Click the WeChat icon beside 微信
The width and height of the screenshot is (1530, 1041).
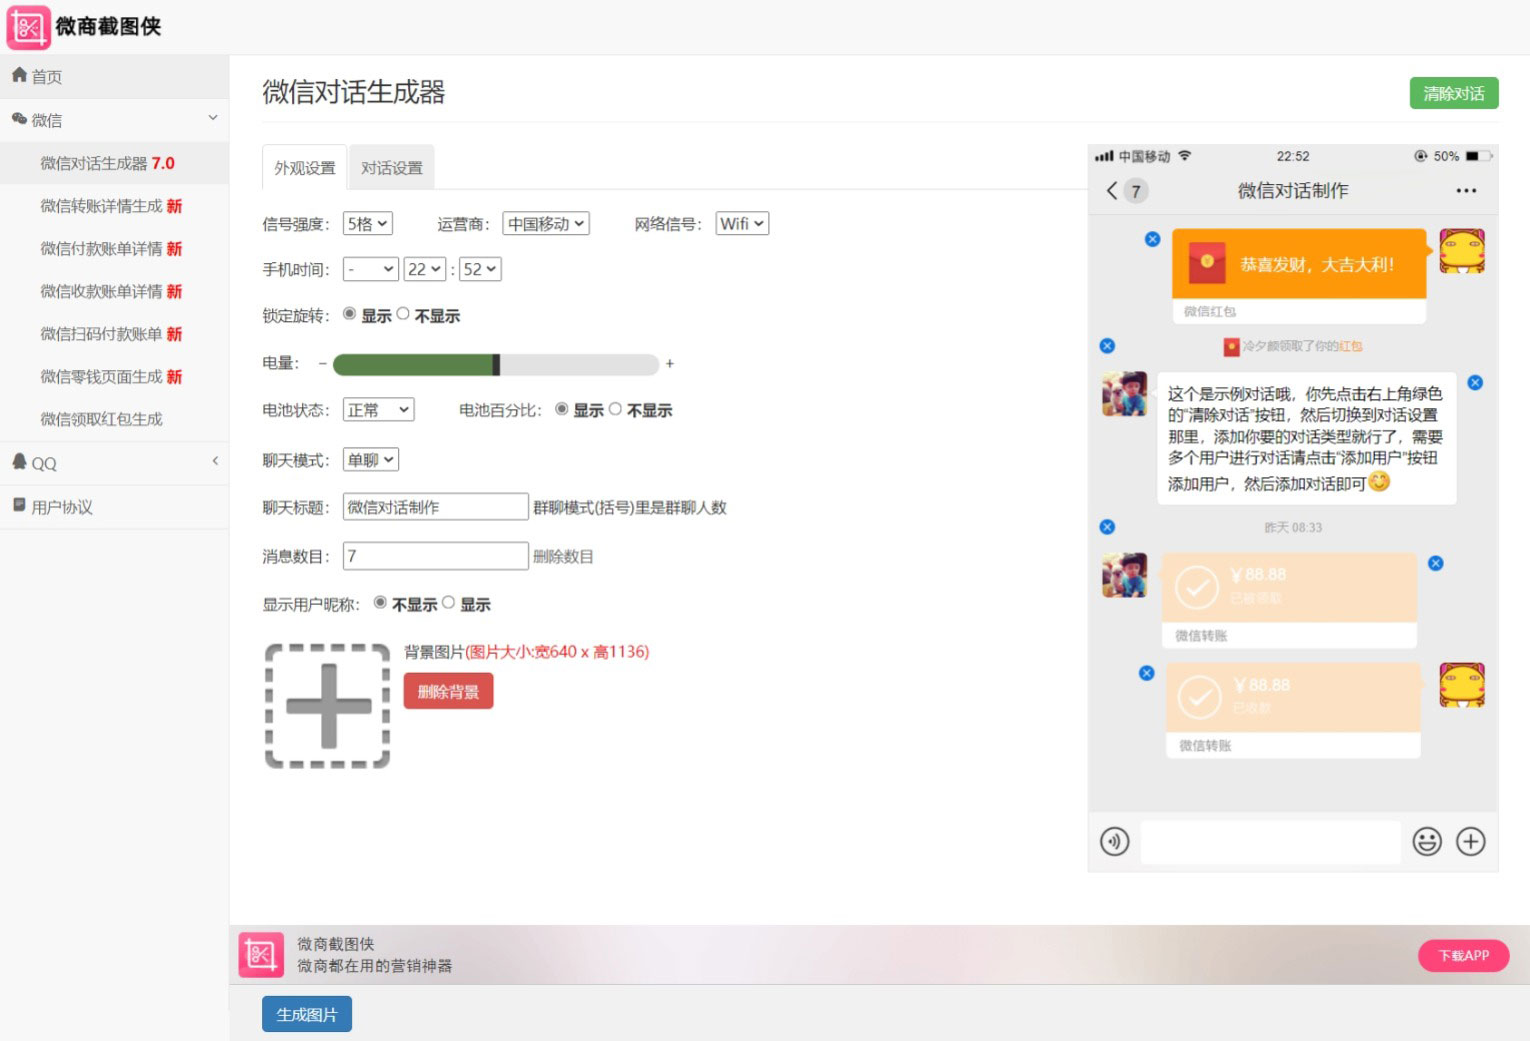(x=19, y=119)
